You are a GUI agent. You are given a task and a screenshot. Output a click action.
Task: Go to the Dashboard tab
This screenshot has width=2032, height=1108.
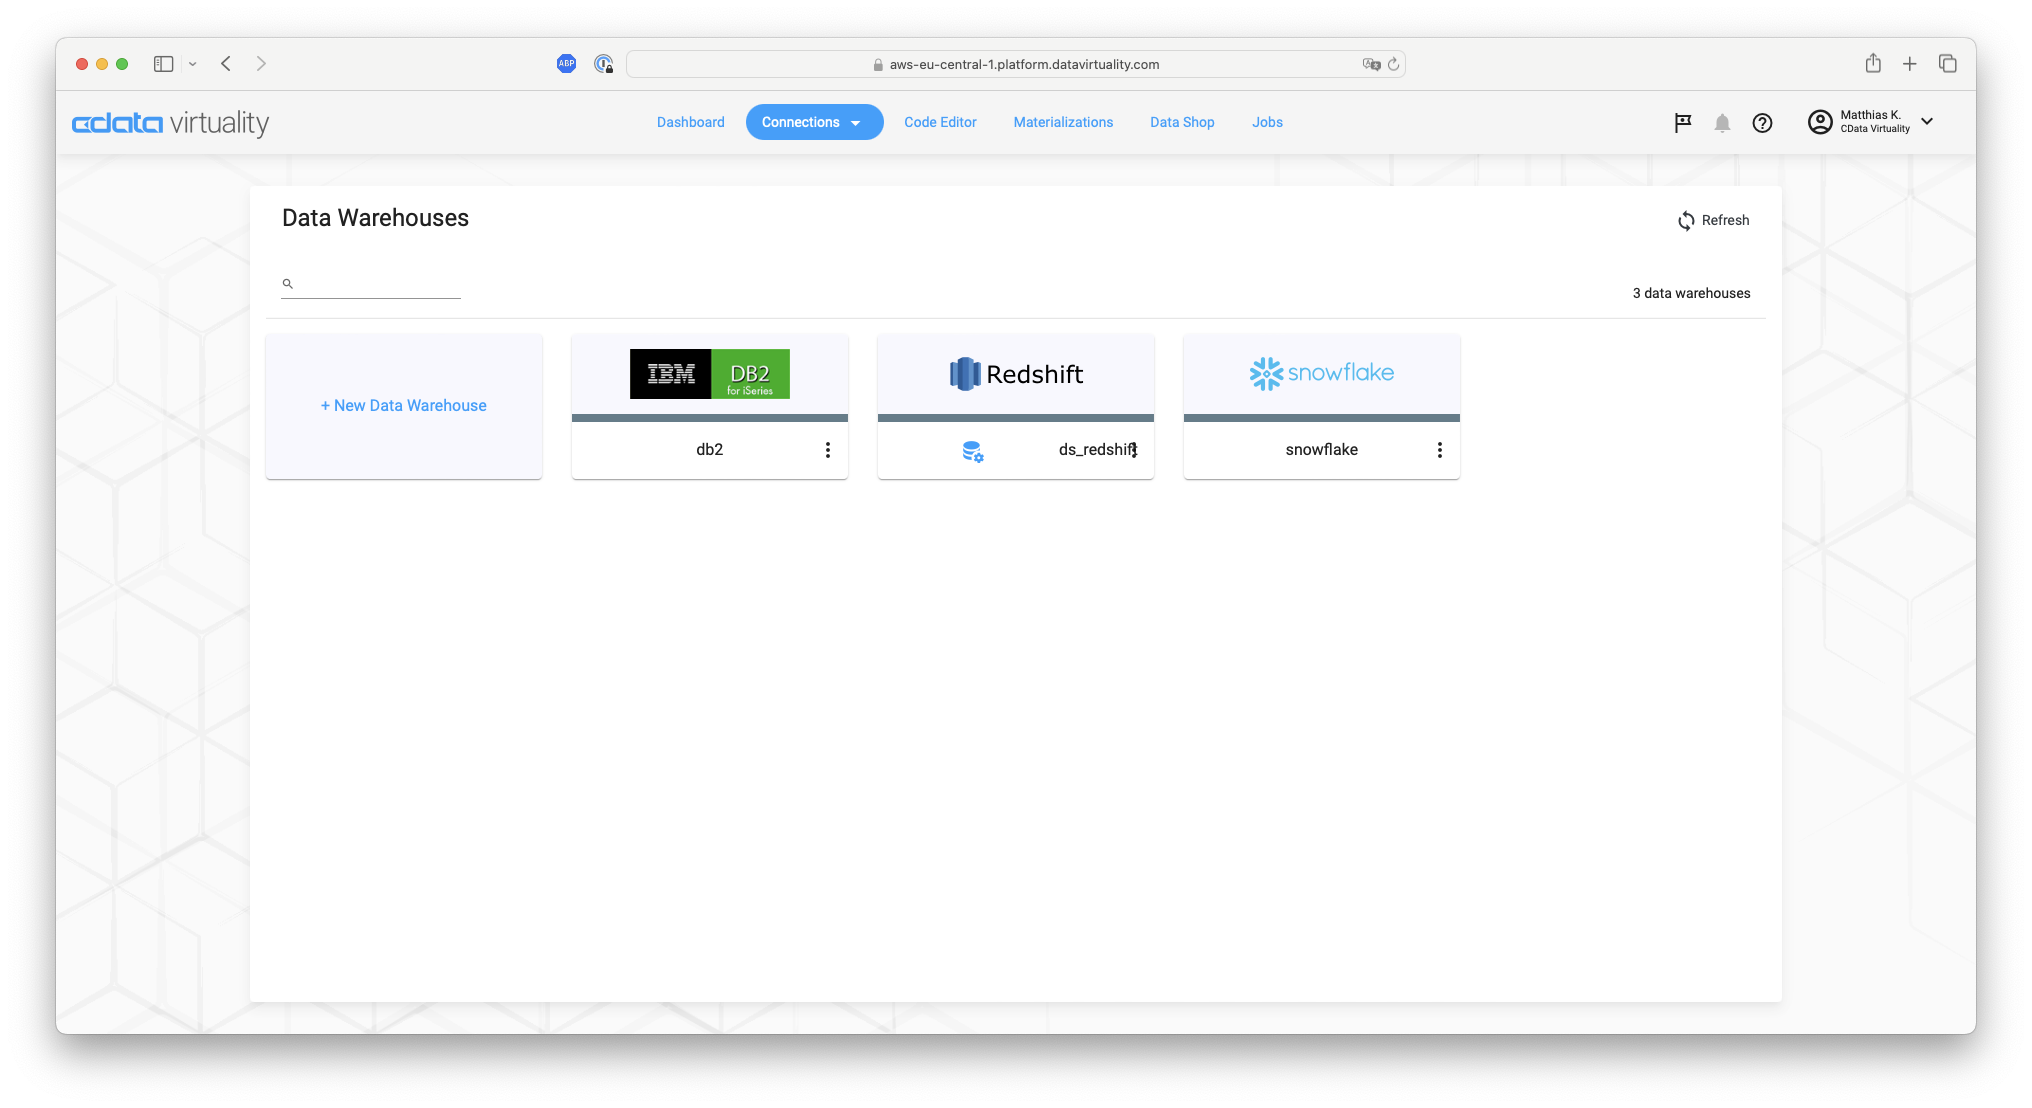tap(690, 122)
